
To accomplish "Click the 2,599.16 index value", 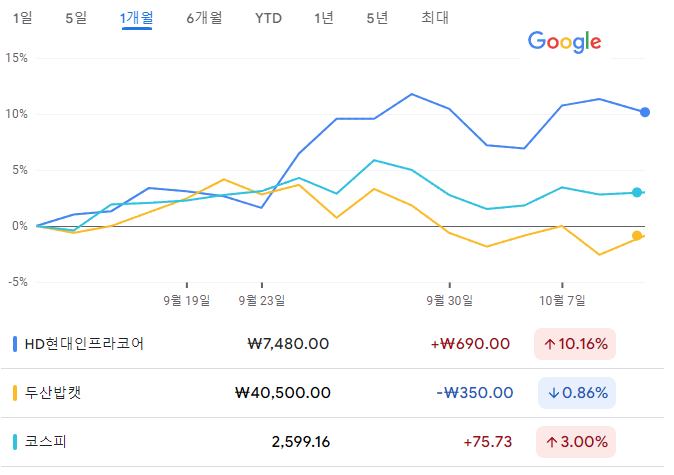I will pos(301,442).
